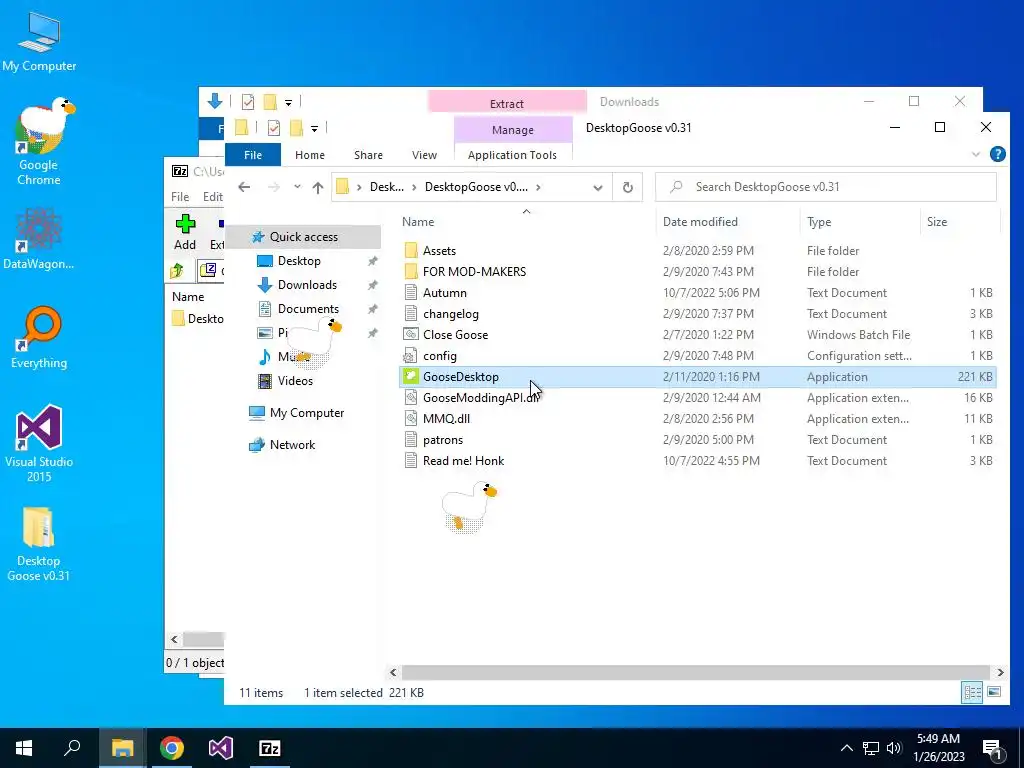Select the GooseDesktop application file
The height and width of the screenshot is (768, 1024).
697,377
